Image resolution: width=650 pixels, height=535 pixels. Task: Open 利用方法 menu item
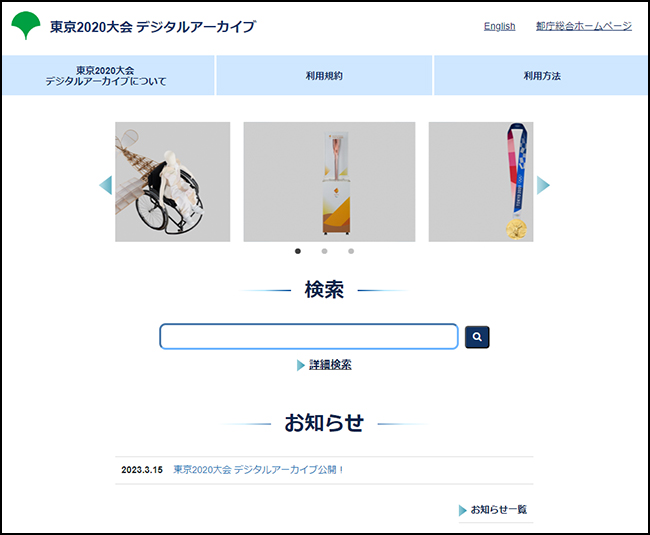541,75
